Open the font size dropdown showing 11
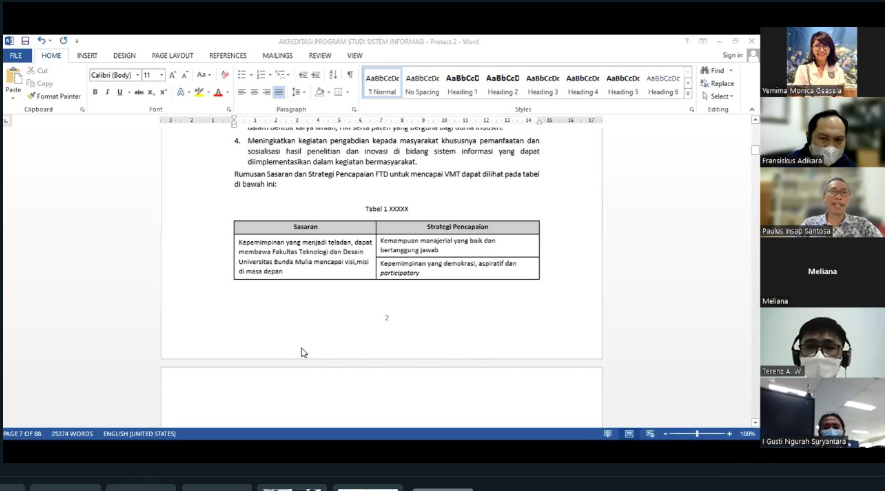 (x=161, y=75)
